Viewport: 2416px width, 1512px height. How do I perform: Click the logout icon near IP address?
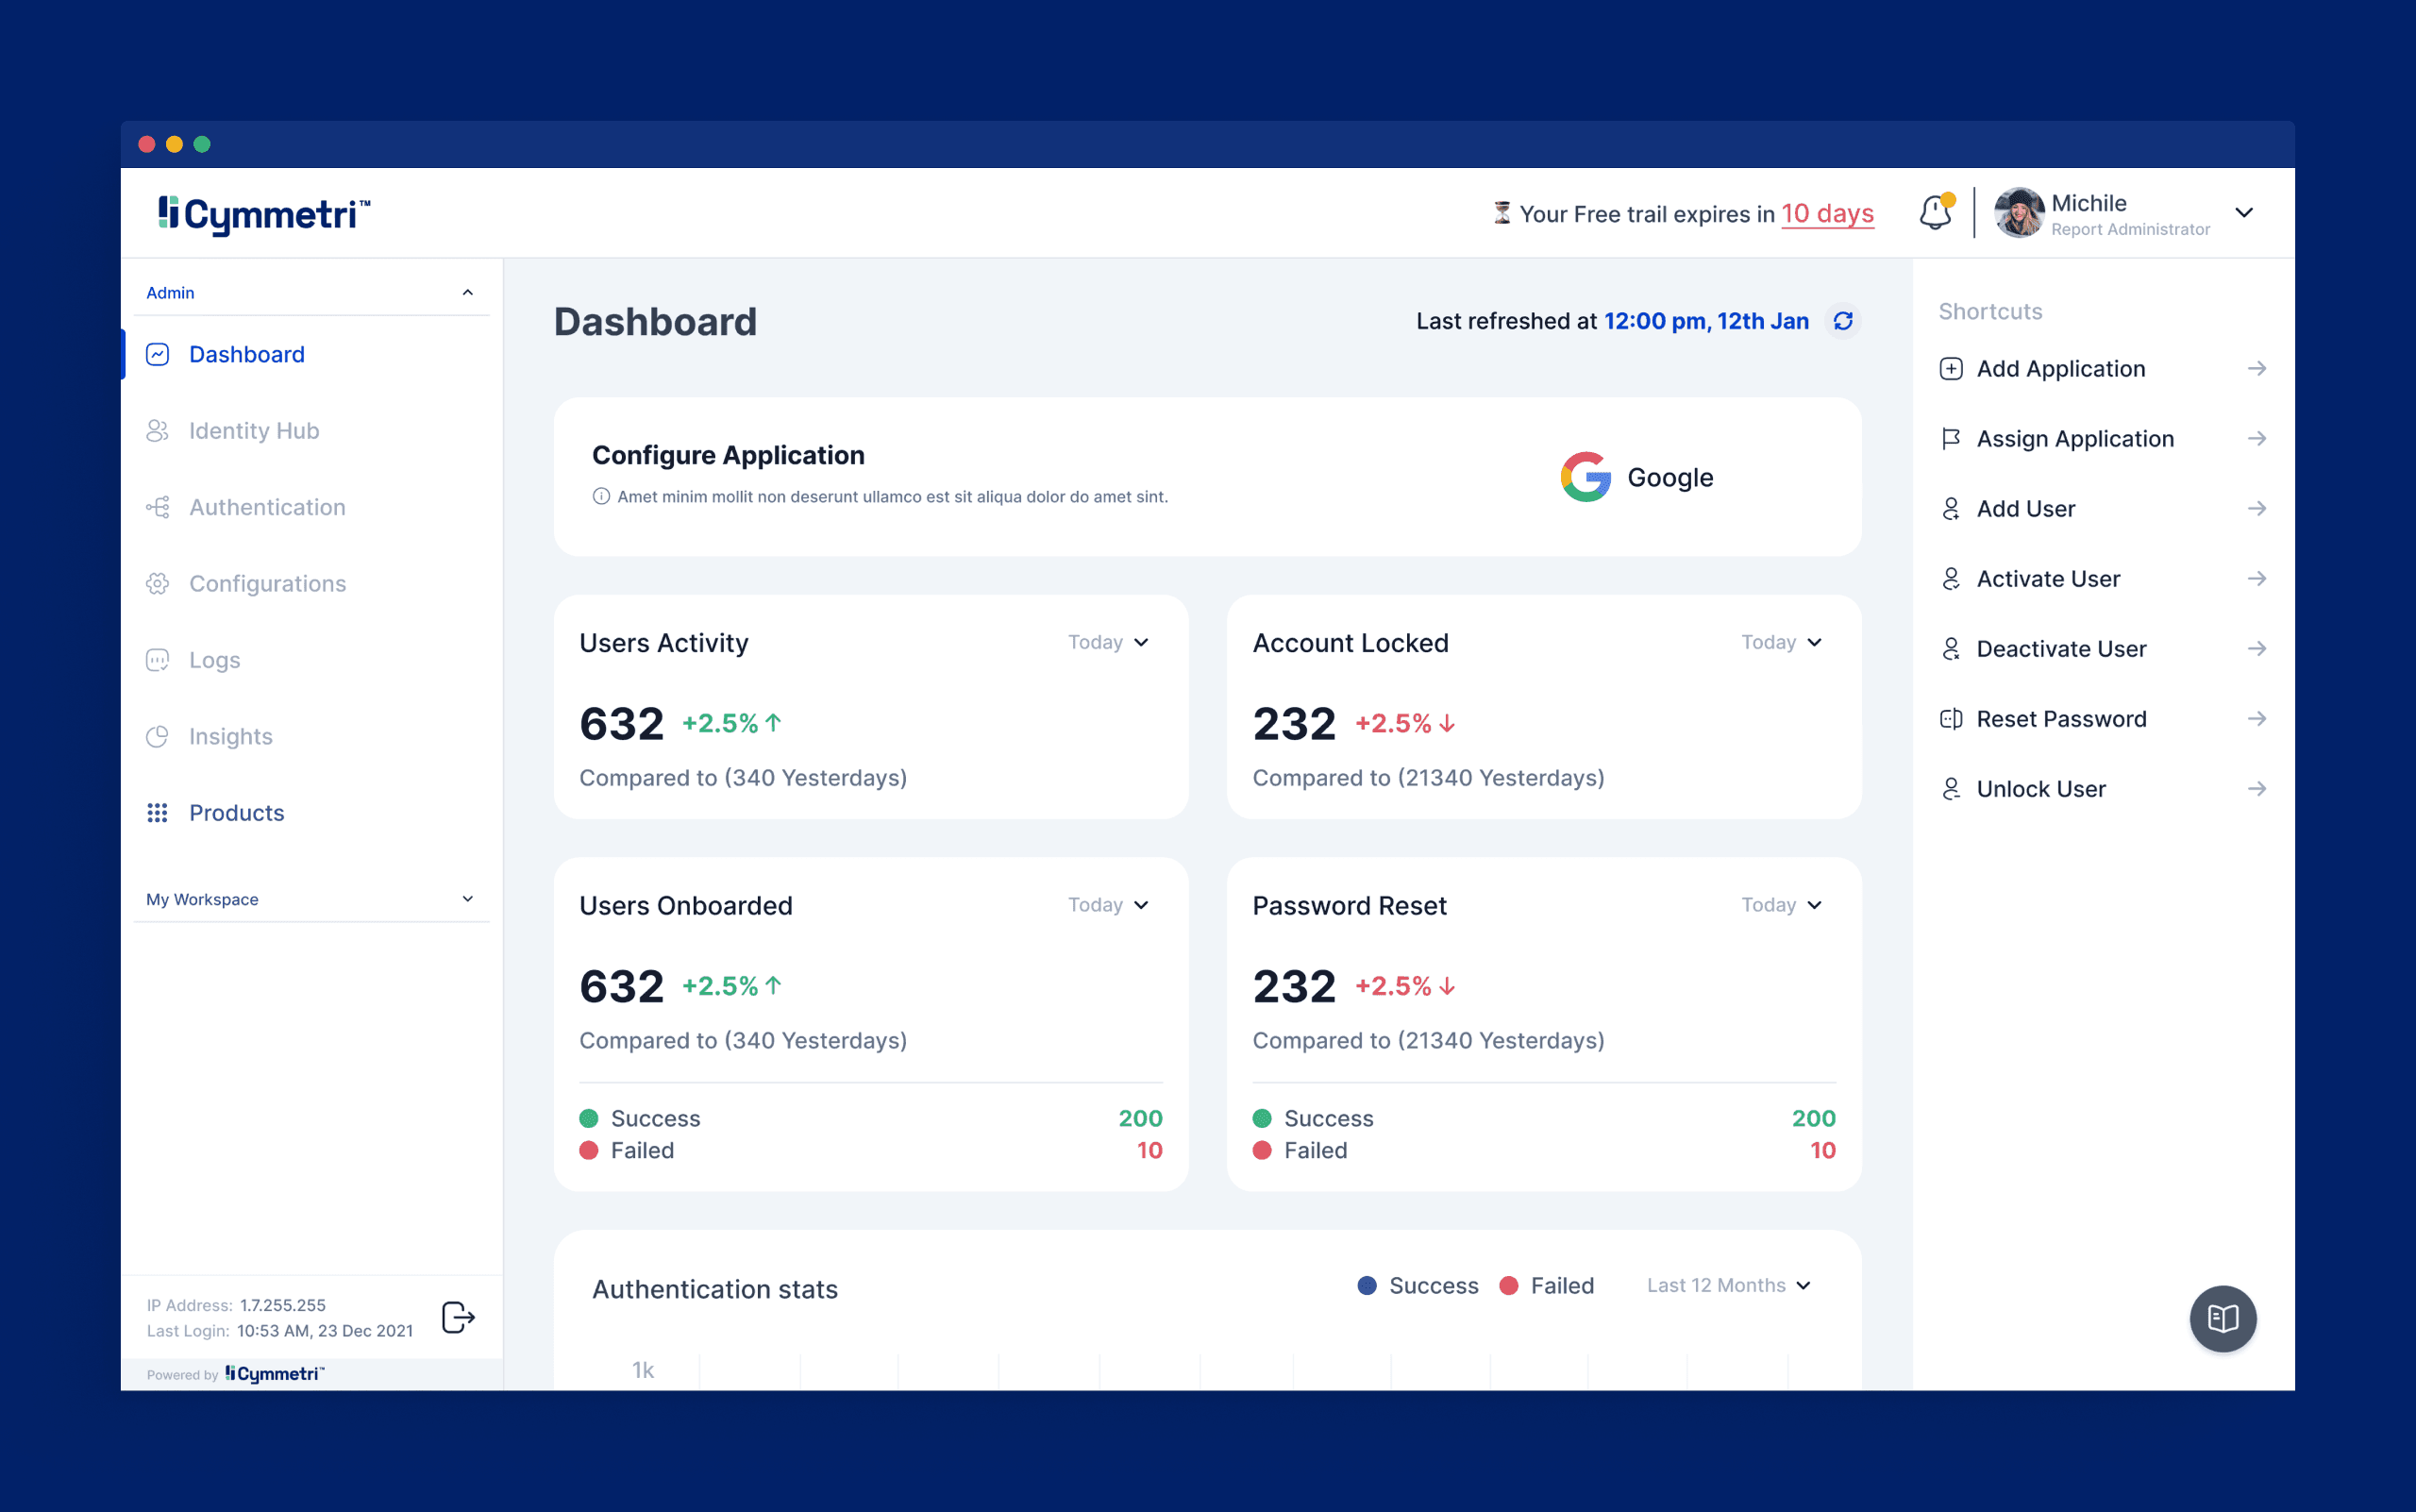point(458,1317)
